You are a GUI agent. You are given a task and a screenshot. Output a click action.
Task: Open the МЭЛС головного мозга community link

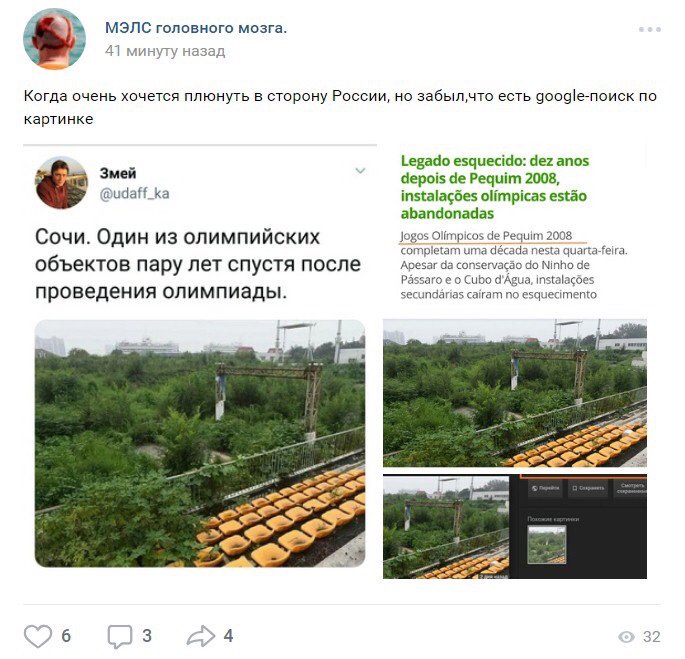coord(196,28)
